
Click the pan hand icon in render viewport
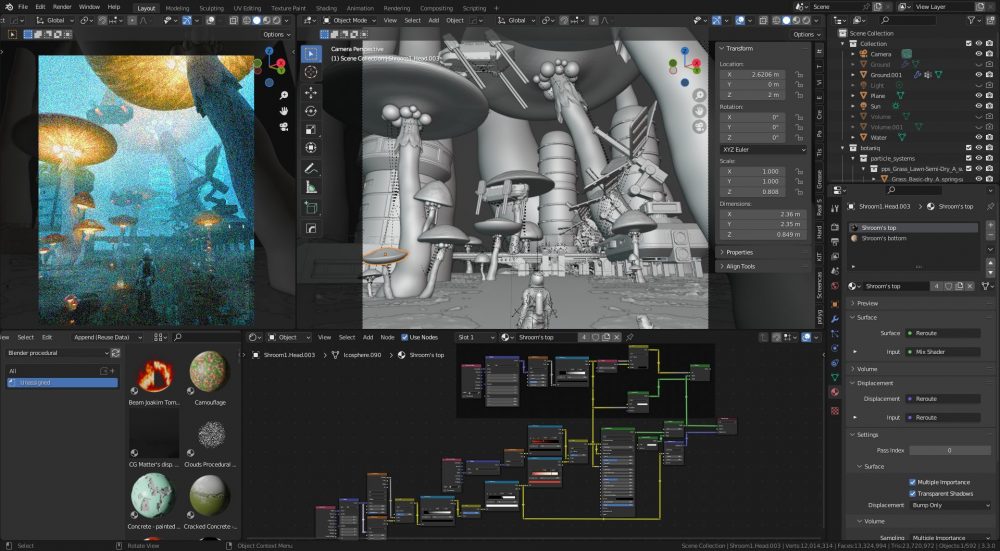pyautogui.click(x=284, y=111)
